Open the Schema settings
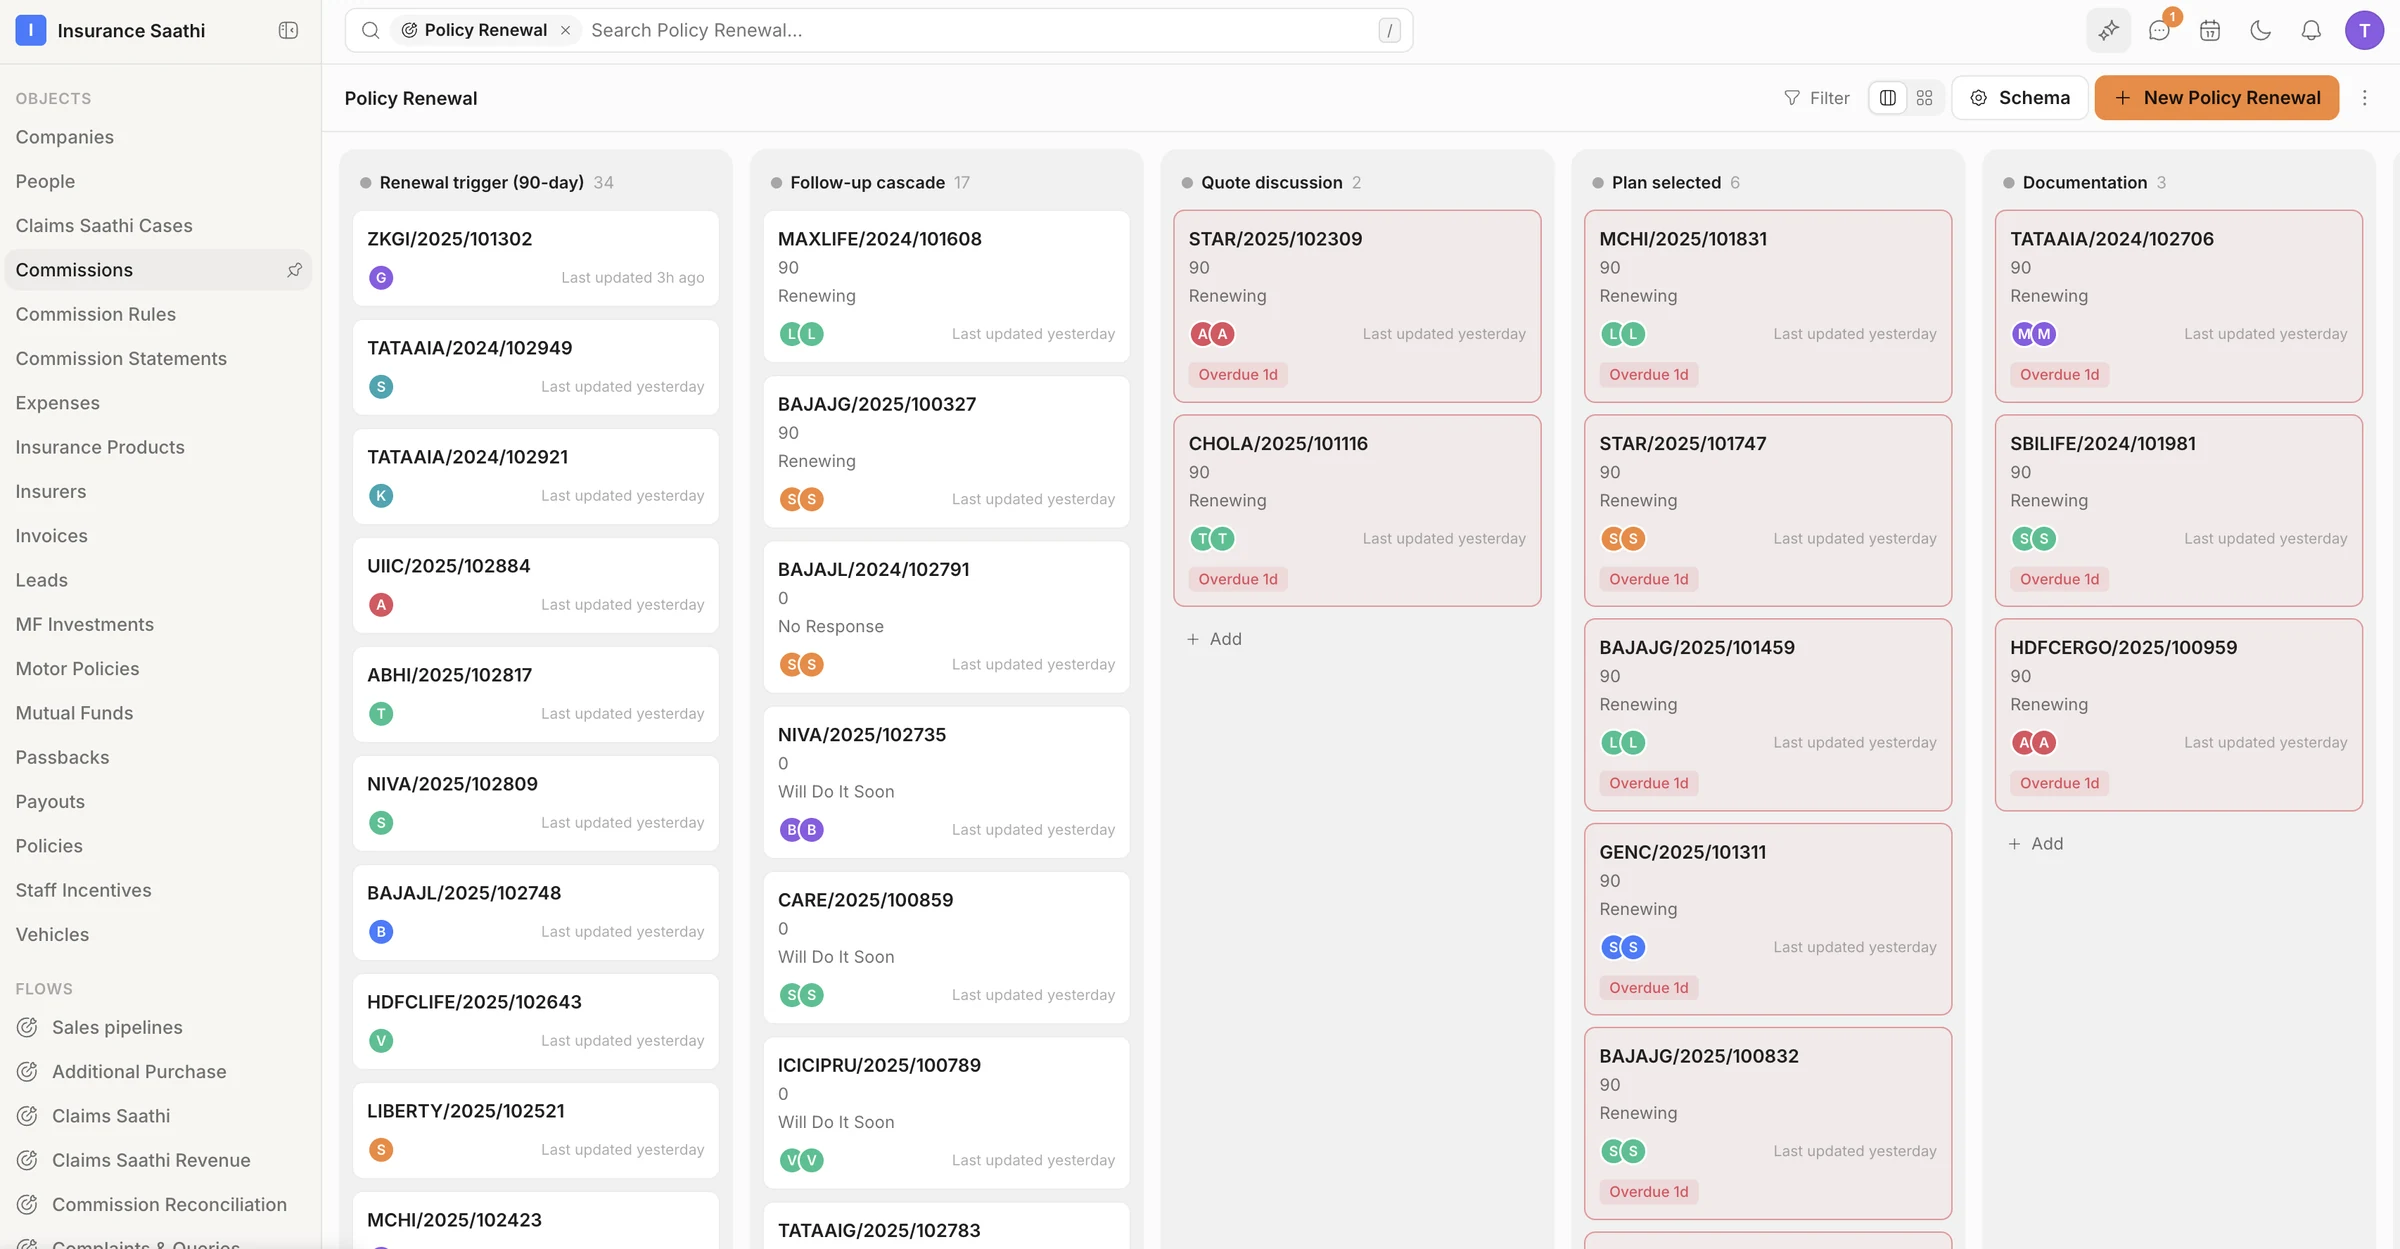The width and height of the screenshot is (2400, 1249). coord(2020,98)
